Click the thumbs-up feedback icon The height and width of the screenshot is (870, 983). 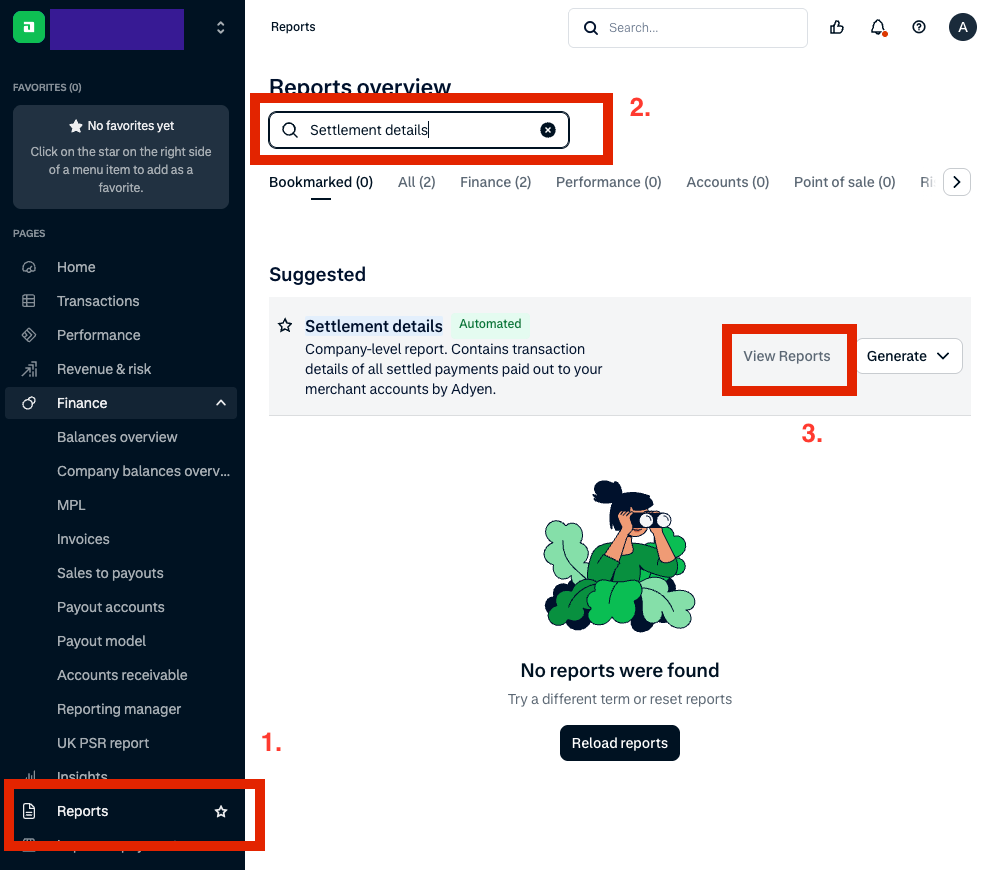pos(837,27)
